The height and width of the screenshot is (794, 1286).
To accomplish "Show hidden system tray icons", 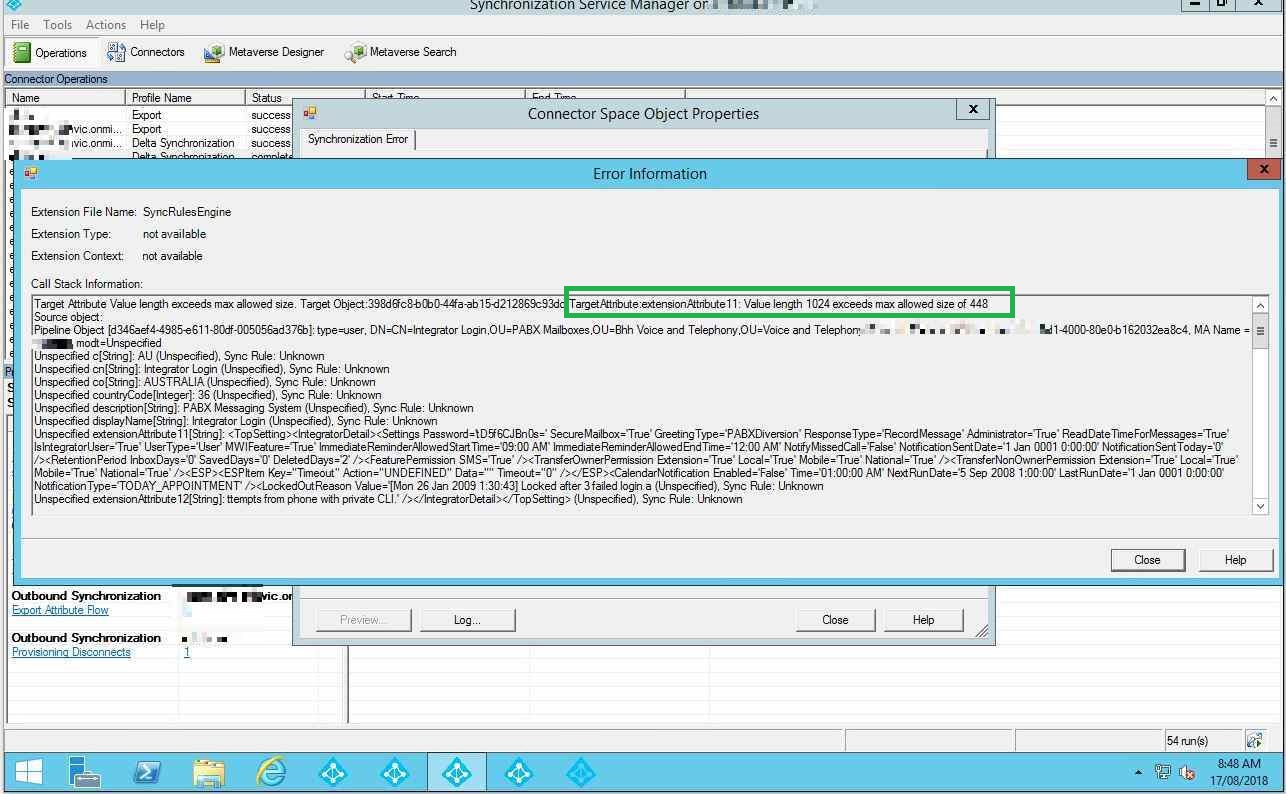I will pos(1138,773).
